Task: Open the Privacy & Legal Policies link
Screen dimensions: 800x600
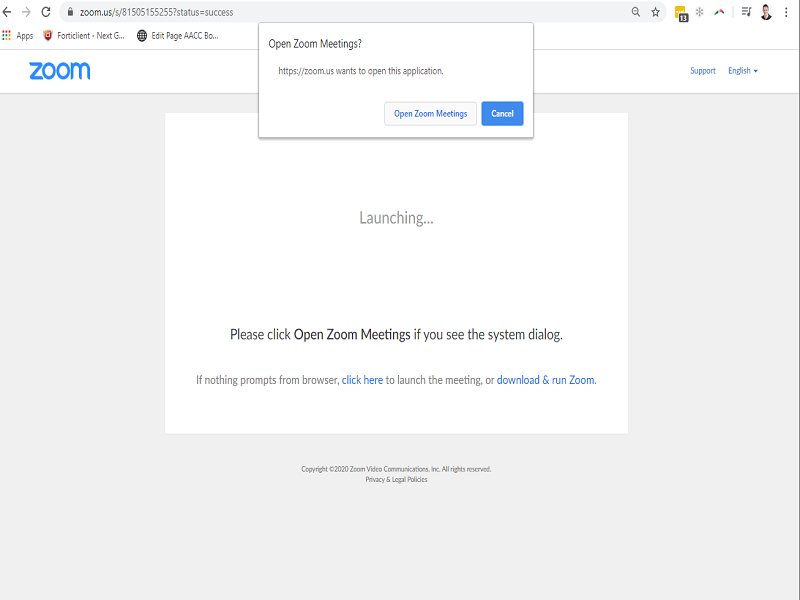Action: pos(396,480)
